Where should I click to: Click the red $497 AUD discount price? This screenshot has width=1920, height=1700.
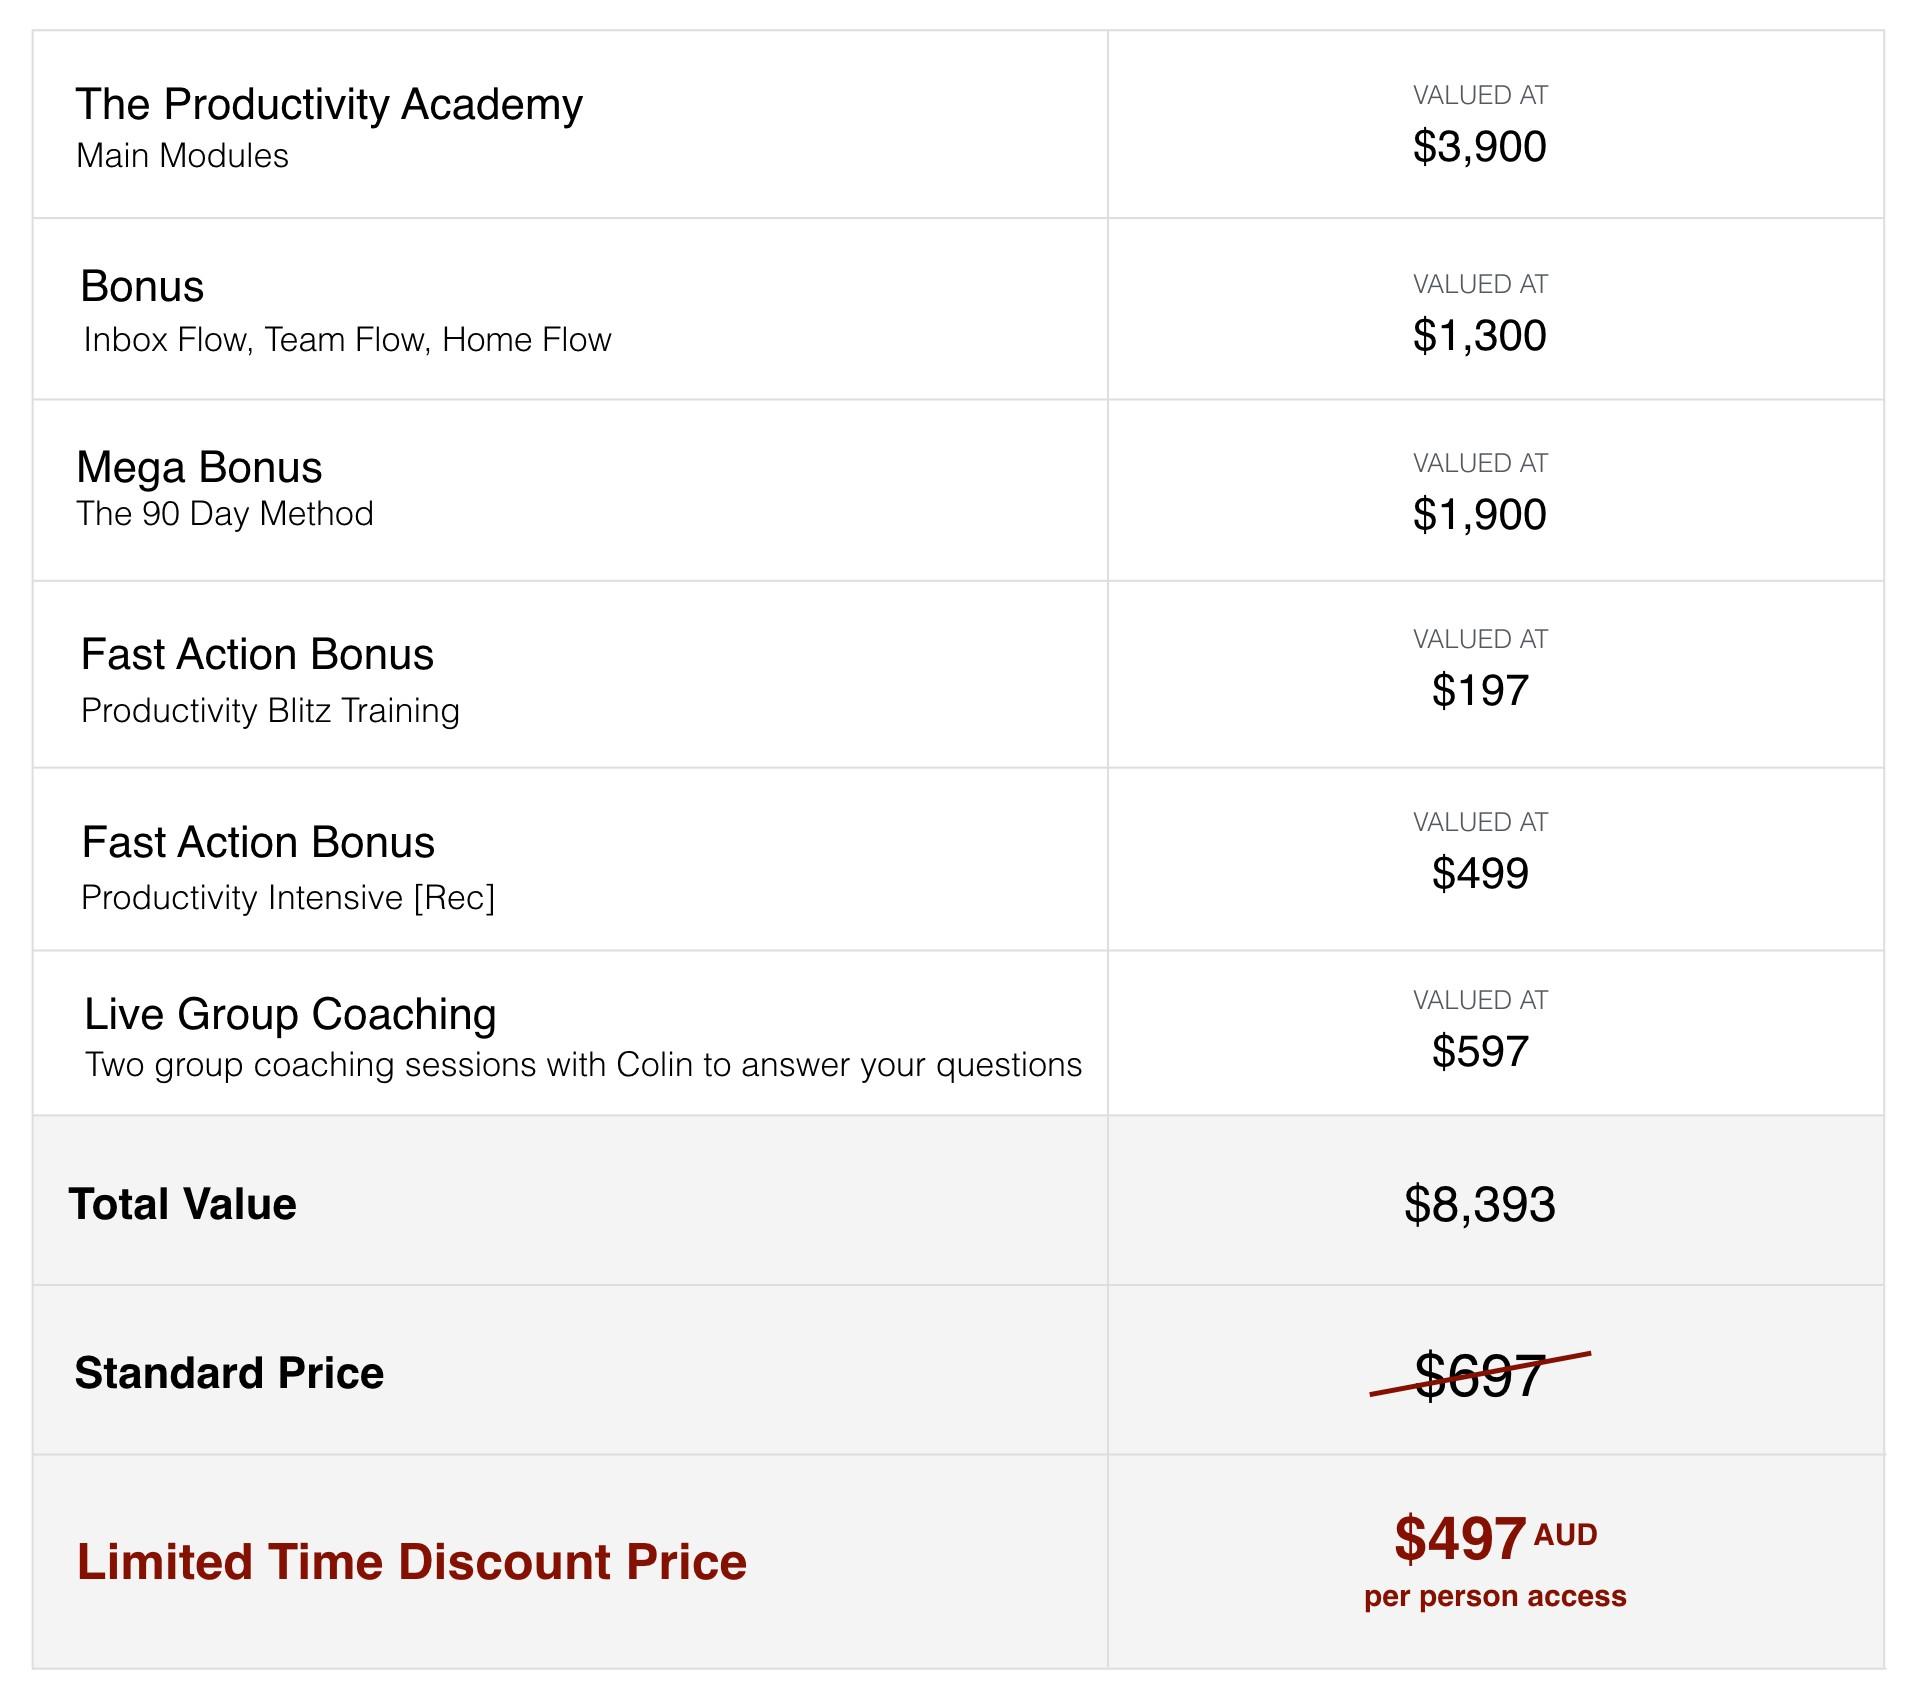coord(1461,1539)
